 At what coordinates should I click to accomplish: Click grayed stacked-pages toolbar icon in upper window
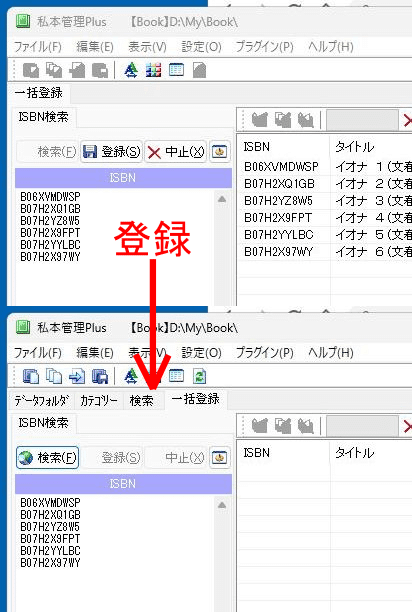[54, 70]
